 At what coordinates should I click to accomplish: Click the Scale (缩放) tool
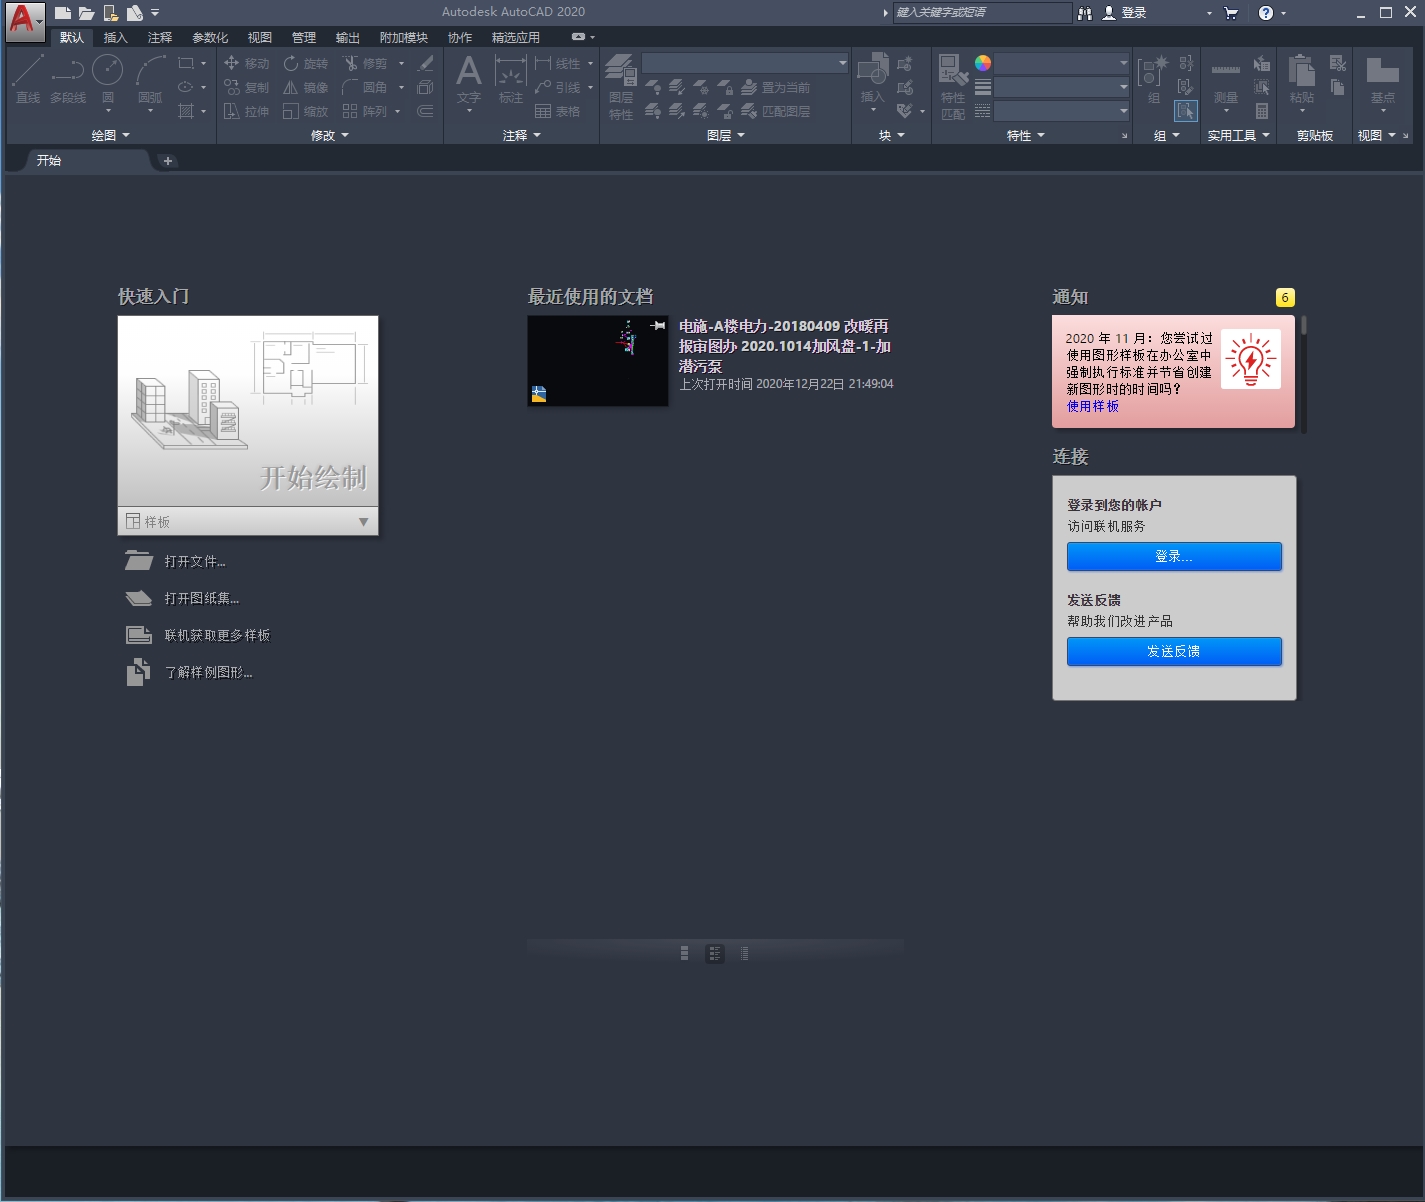(305, 111)
